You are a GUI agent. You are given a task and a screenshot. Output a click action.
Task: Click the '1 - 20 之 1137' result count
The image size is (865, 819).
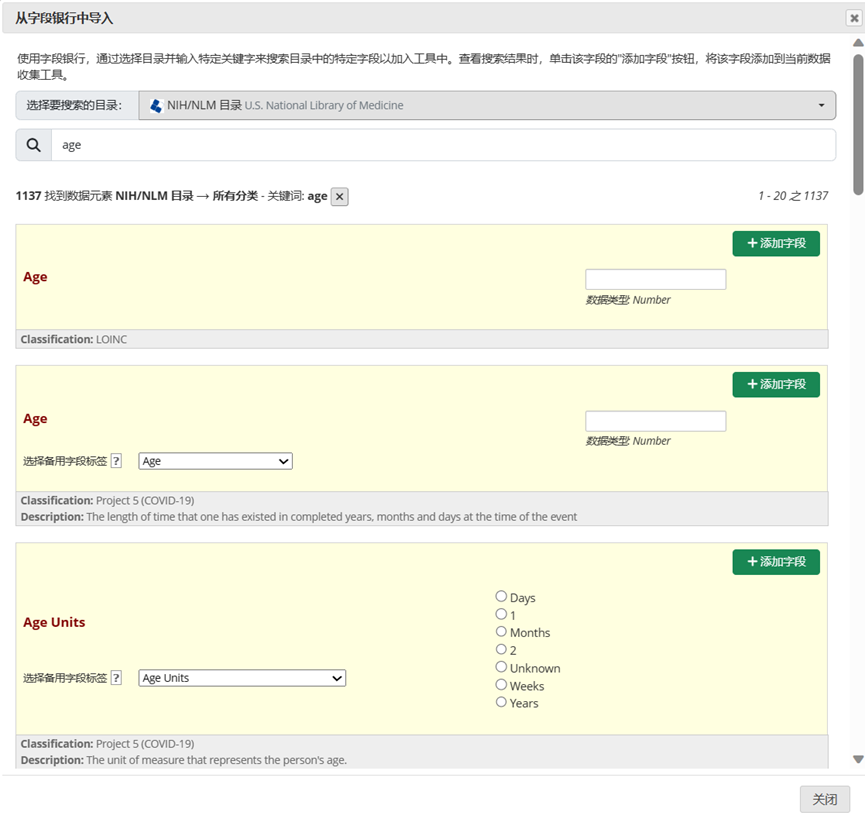[x=793, y=196]
